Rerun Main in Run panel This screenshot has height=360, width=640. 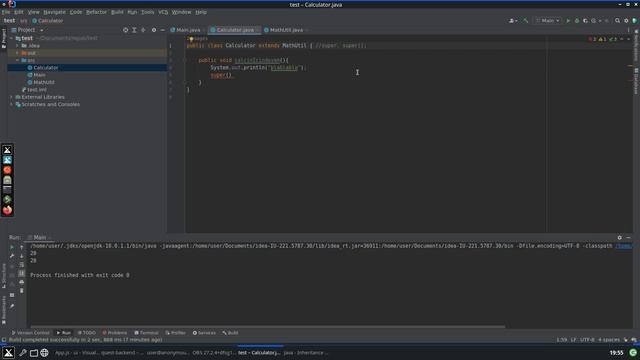(12, 247)
